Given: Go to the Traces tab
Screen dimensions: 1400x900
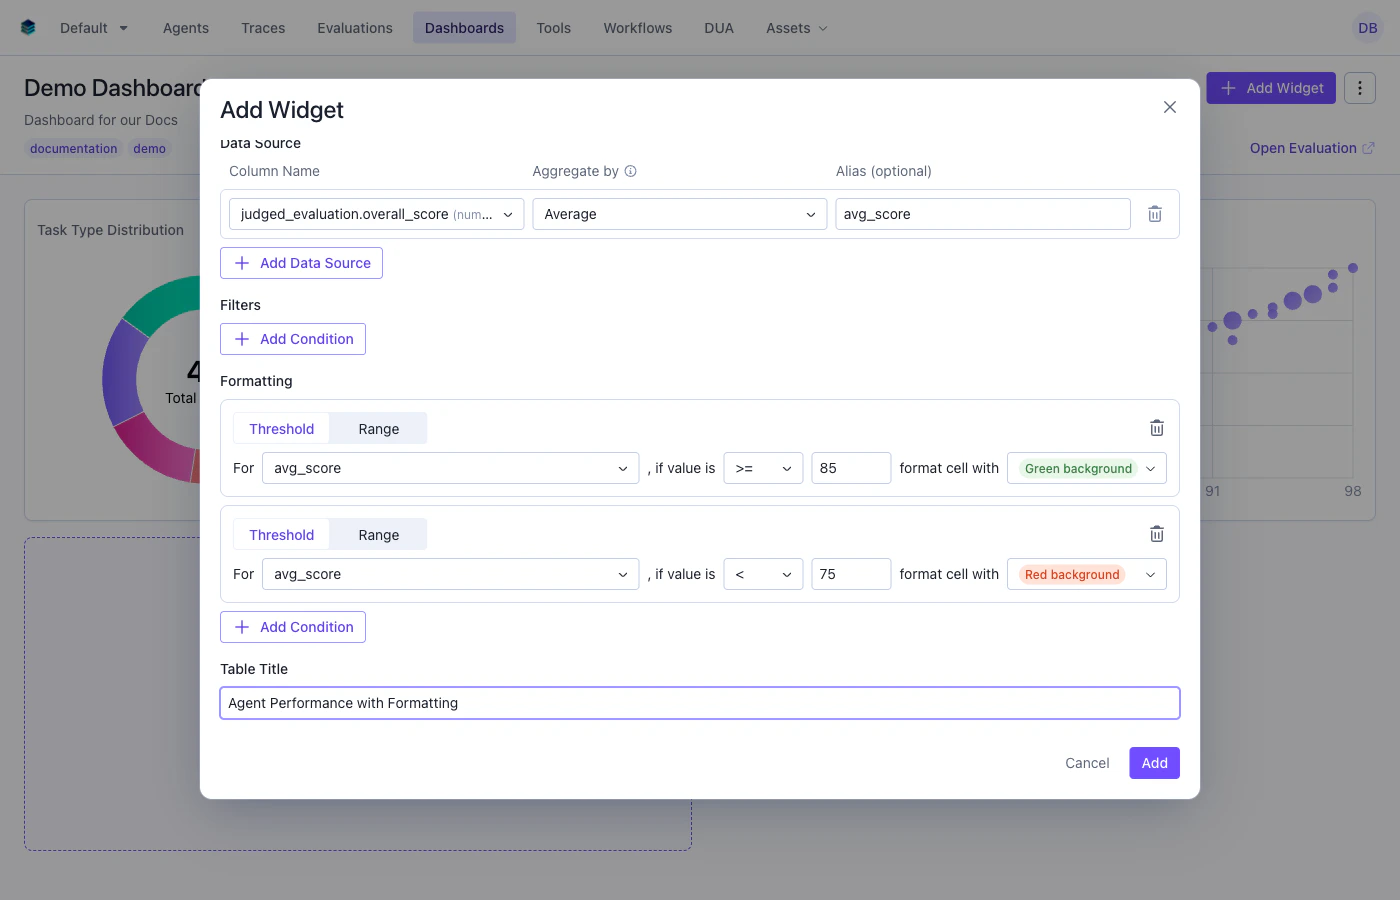Looking at the screenshot, I should click(263, 28).
